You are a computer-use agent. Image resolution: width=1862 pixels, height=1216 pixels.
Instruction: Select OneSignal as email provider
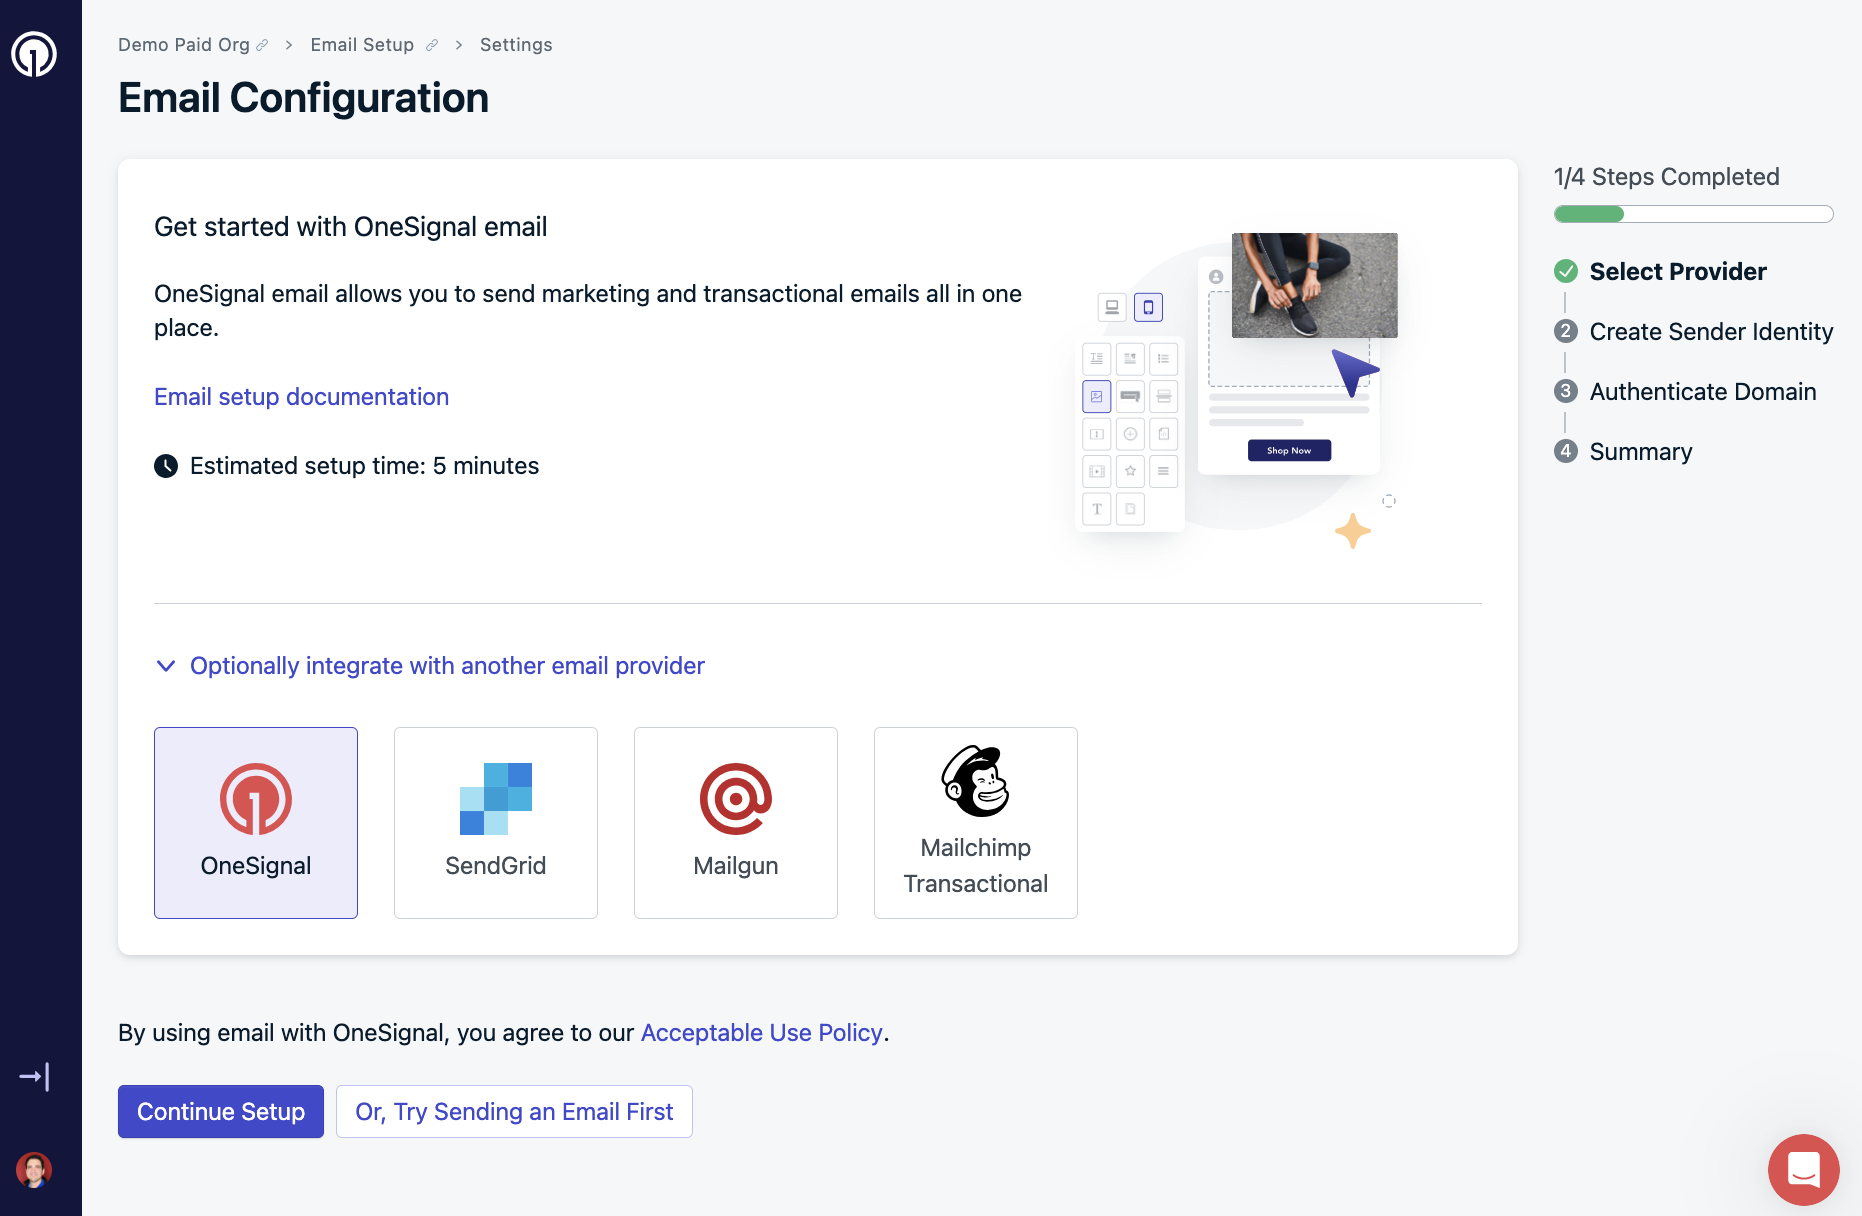(x=256, y=823)
